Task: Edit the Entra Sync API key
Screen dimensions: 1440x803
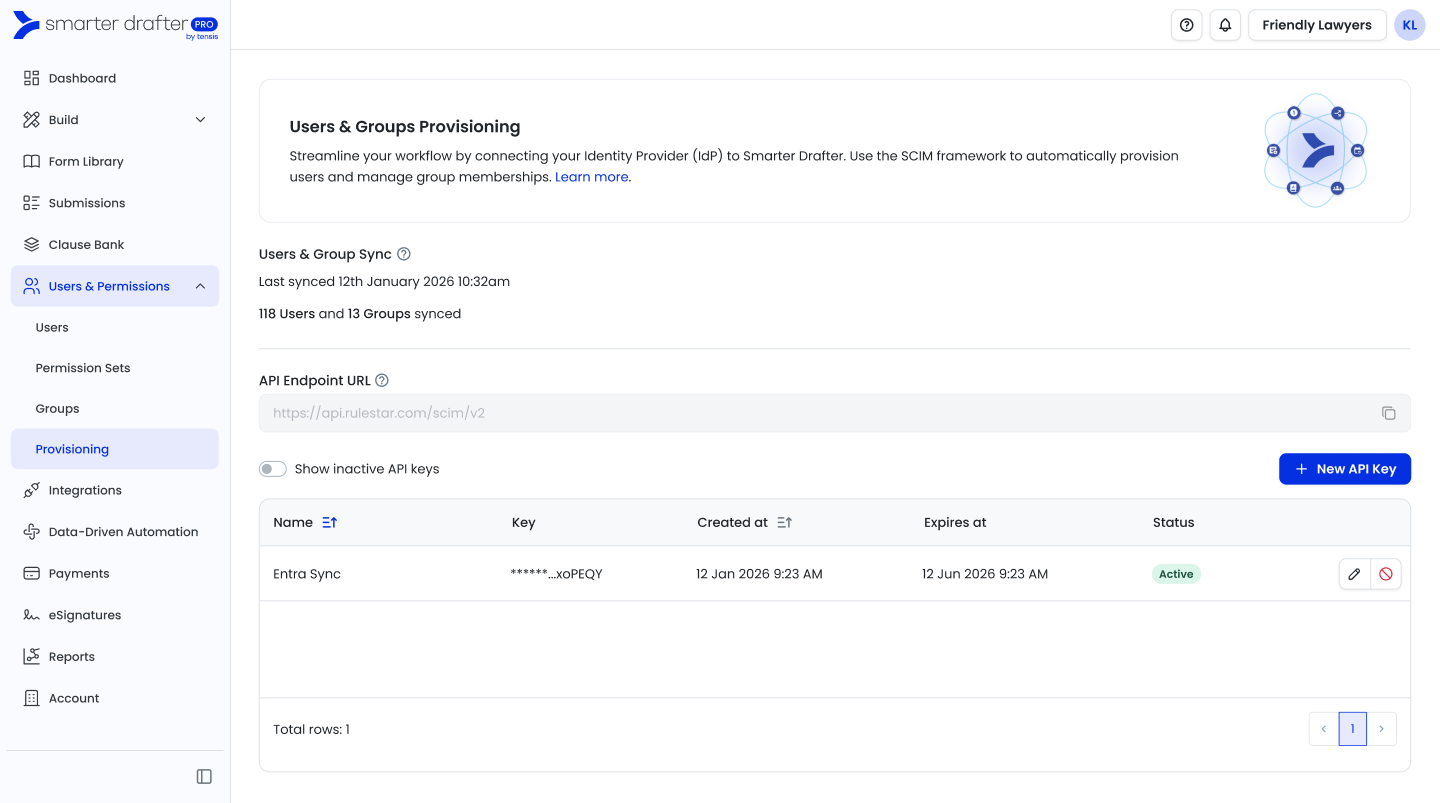Action: 1354,574
